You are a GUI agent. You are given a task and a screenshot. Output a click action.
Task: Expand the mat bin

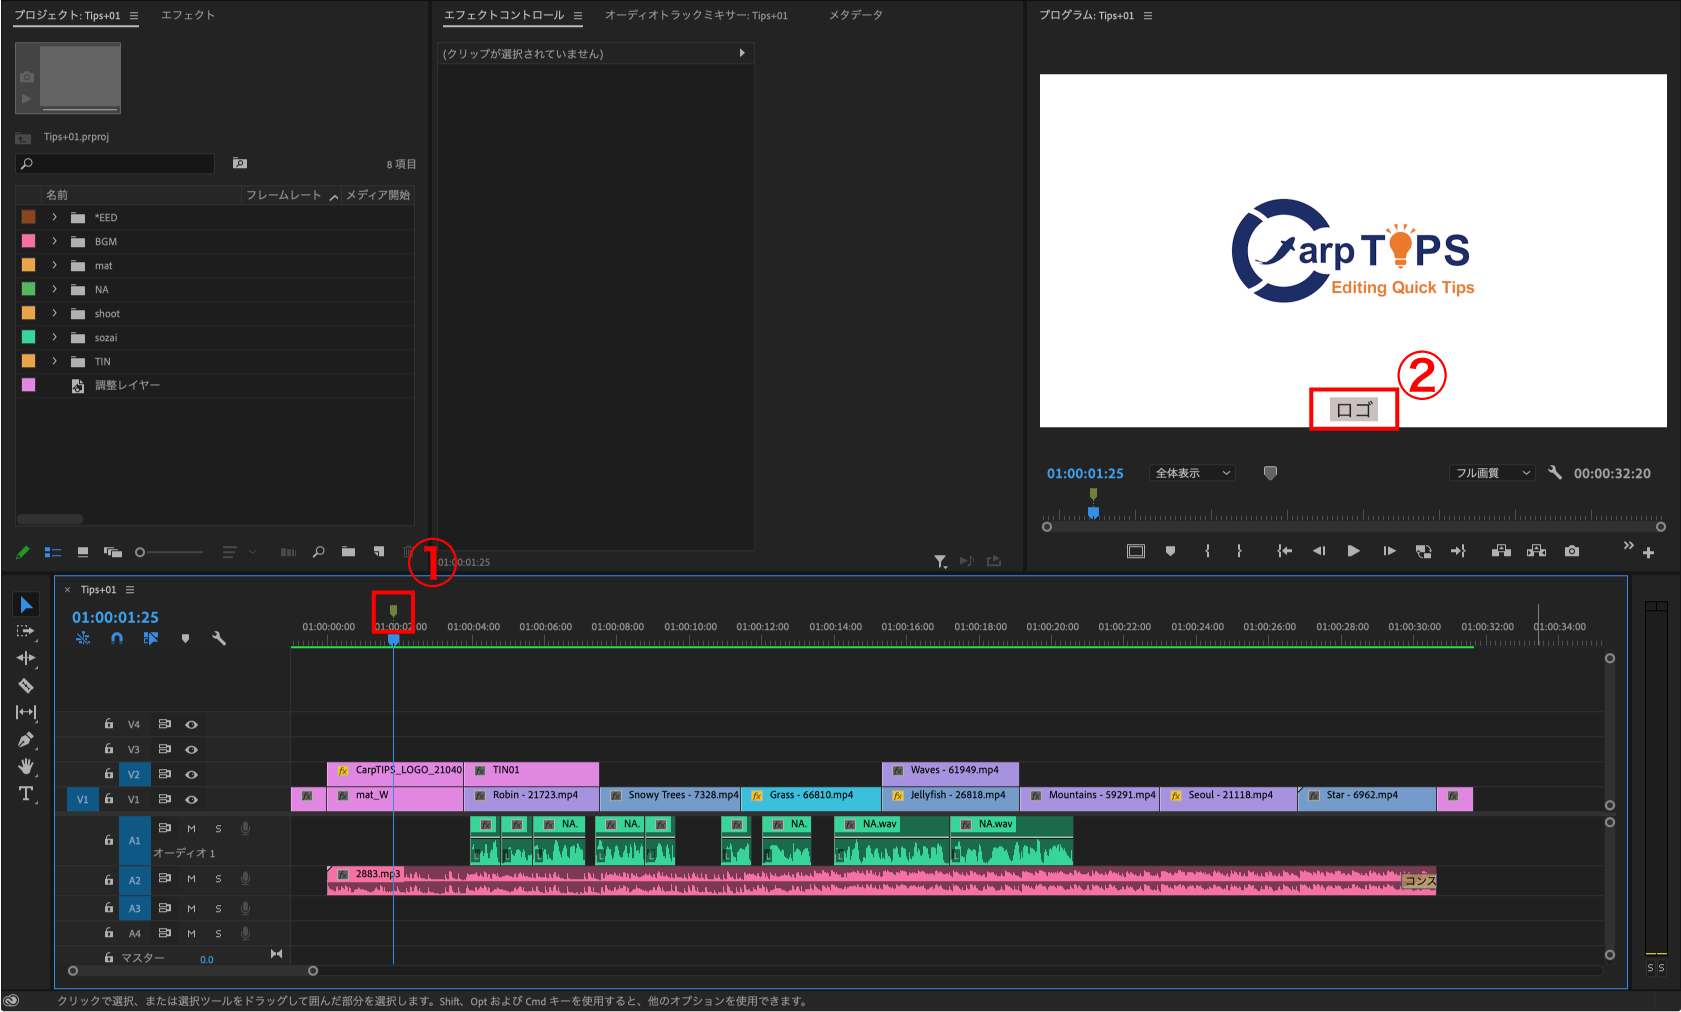click(55, 265)
